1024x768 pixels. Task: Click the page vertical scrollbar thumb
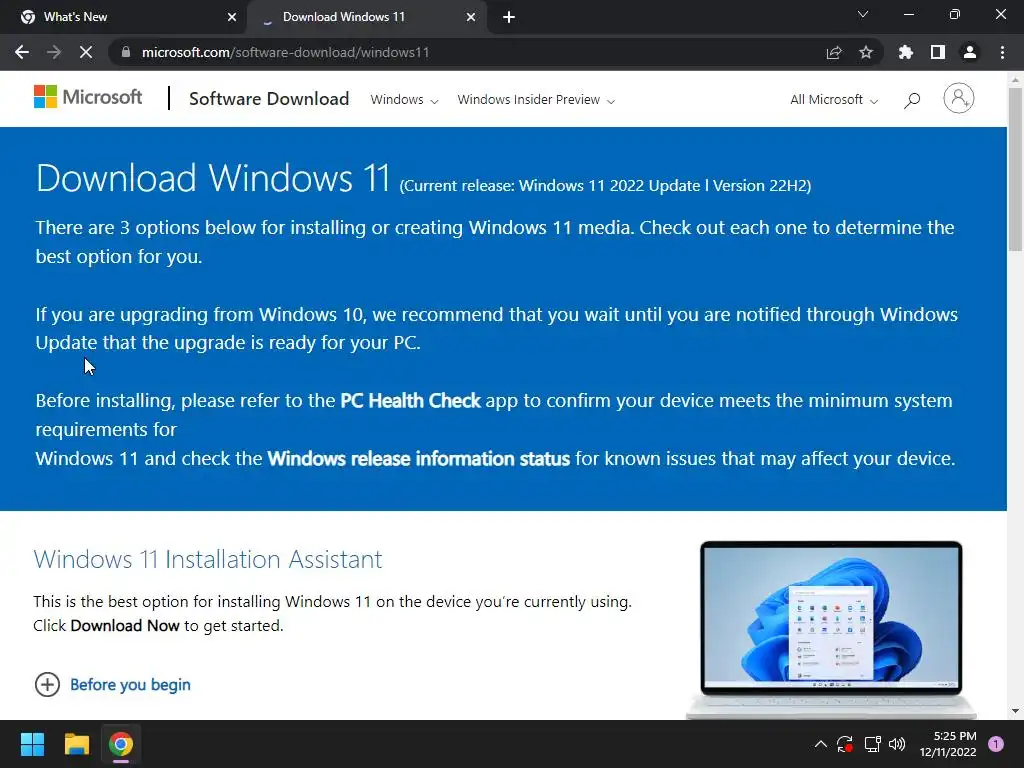coord(1015,169)
